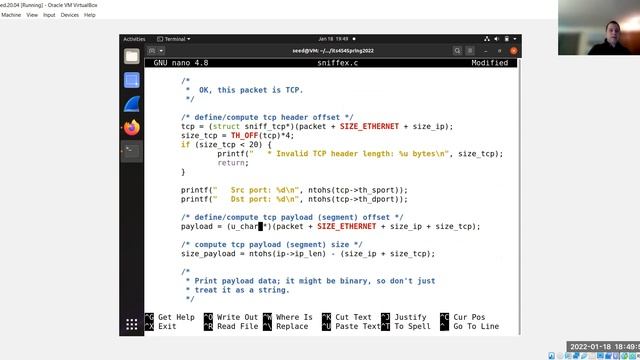Open the VirtualBox Devices menu
The width and height of the screenshot is (640, 360).
point(69,15)
